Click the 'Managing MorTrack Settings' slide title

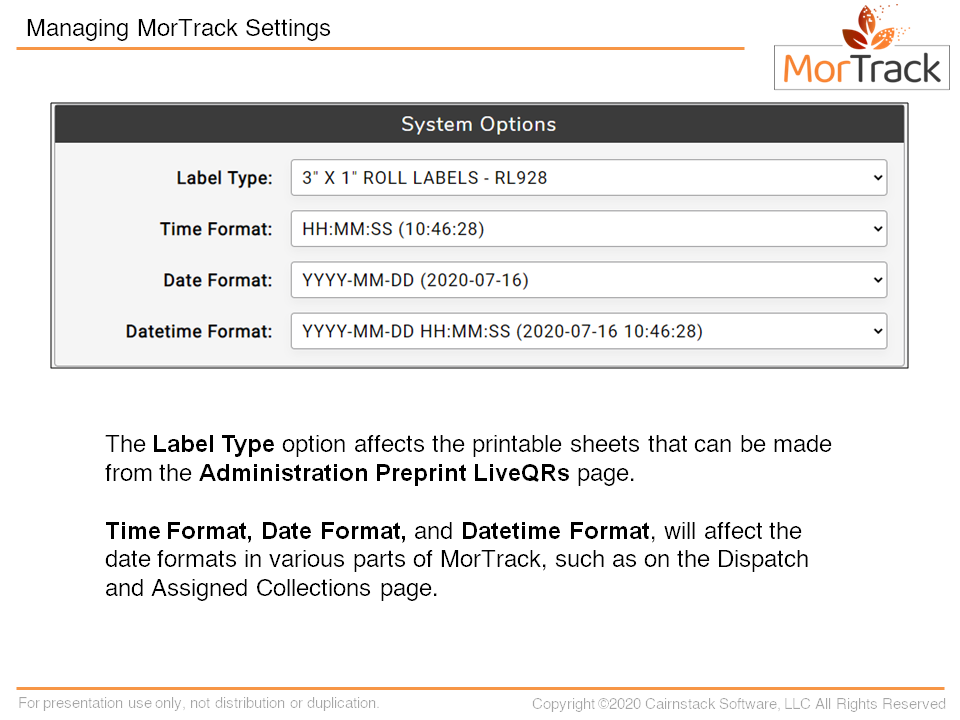point(178,27)
